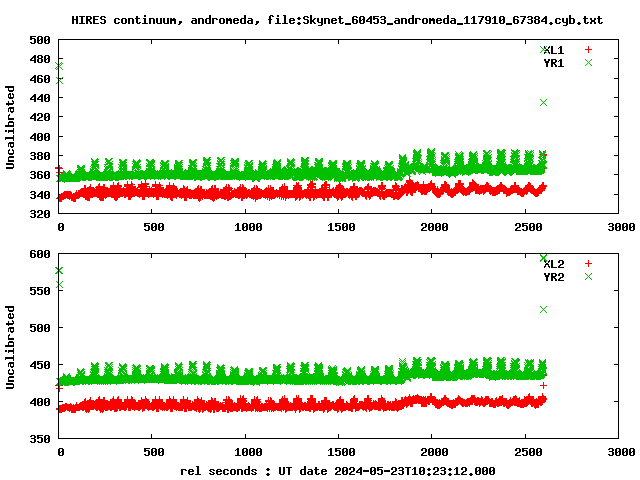Click the green cross marker beside YR2
640x480 pixels.
click(588, 277)
